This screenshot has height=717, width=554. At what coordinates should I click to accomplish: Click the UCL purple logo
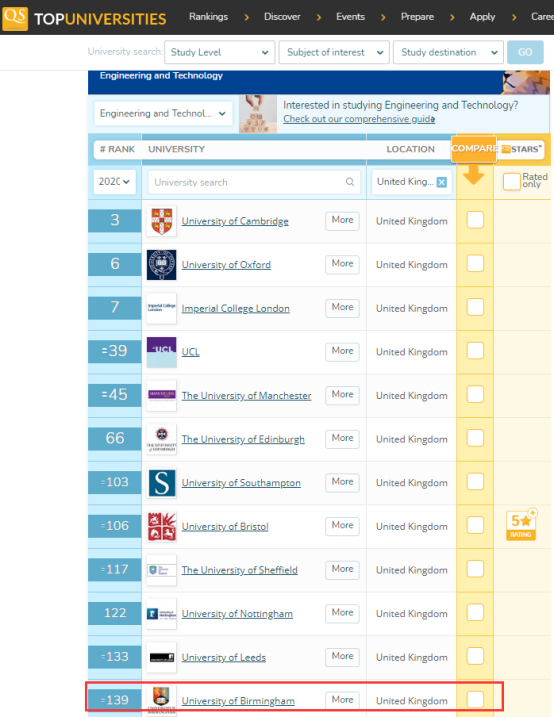161,352
